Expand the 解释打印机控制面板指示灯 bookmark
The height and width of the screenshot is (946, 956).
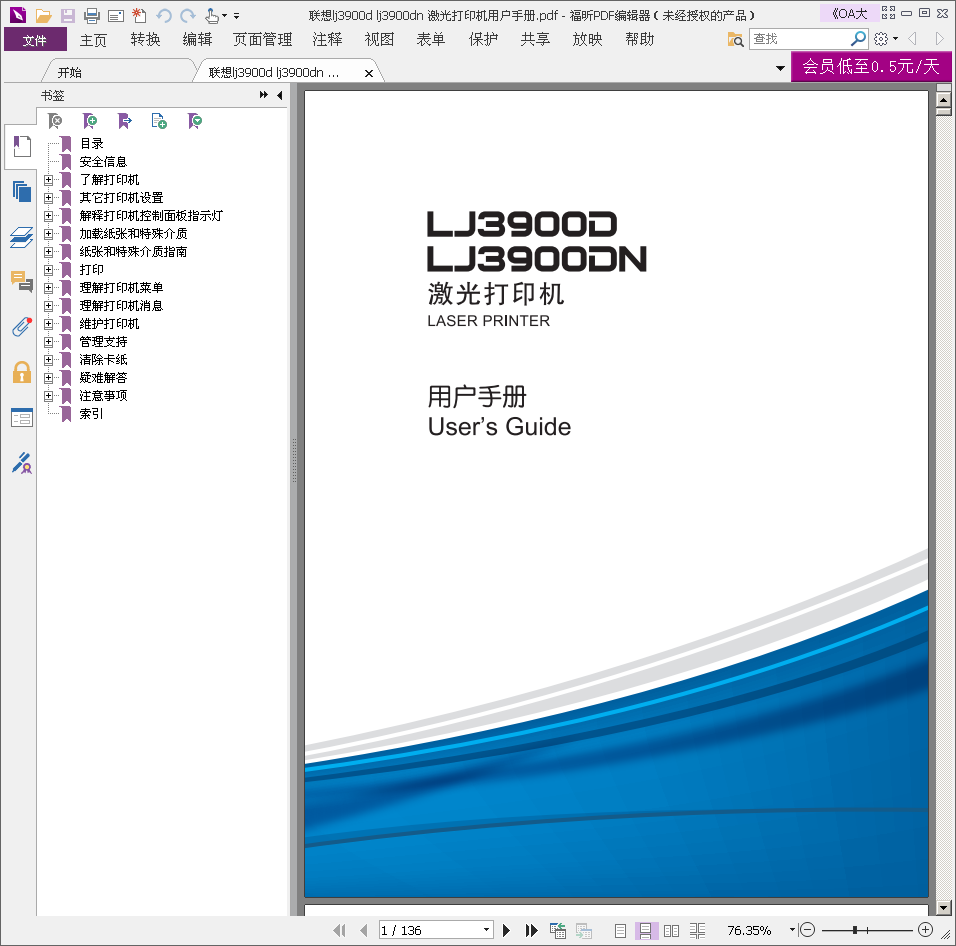click(x=48, y=216)
